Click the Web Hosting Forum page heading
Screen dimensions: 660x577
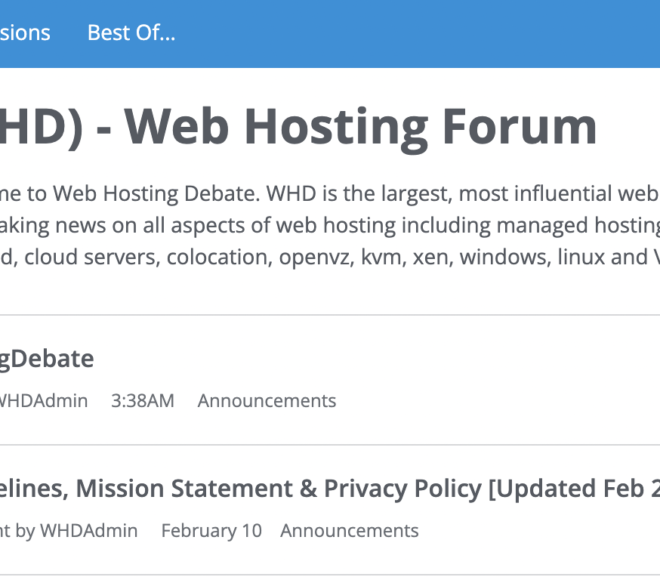pyautogui.click(x=298, y=127)
